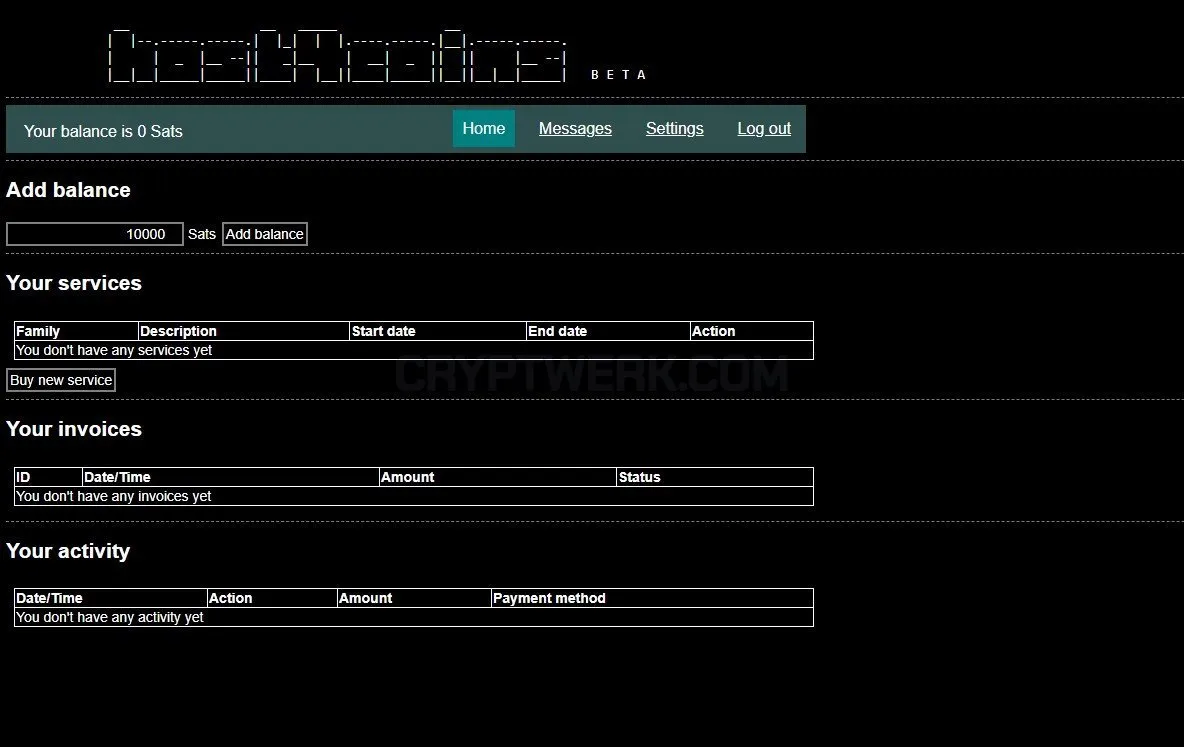The image size is (1184, 747).
Task: Focus the 10000 Sats amount field
Action: (95, 234)
